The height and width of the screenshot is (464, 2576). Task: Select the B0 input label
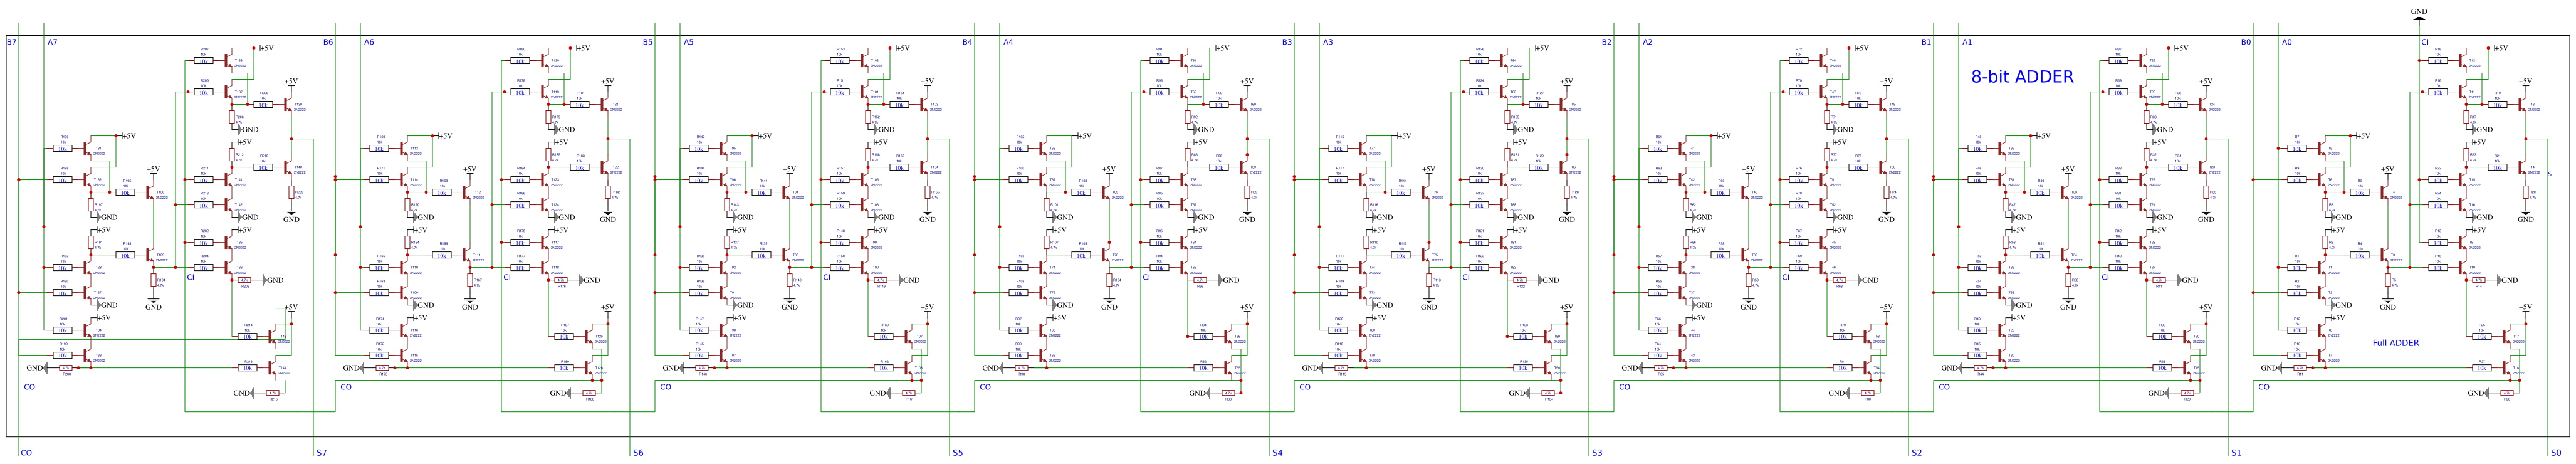point(2246,42)
